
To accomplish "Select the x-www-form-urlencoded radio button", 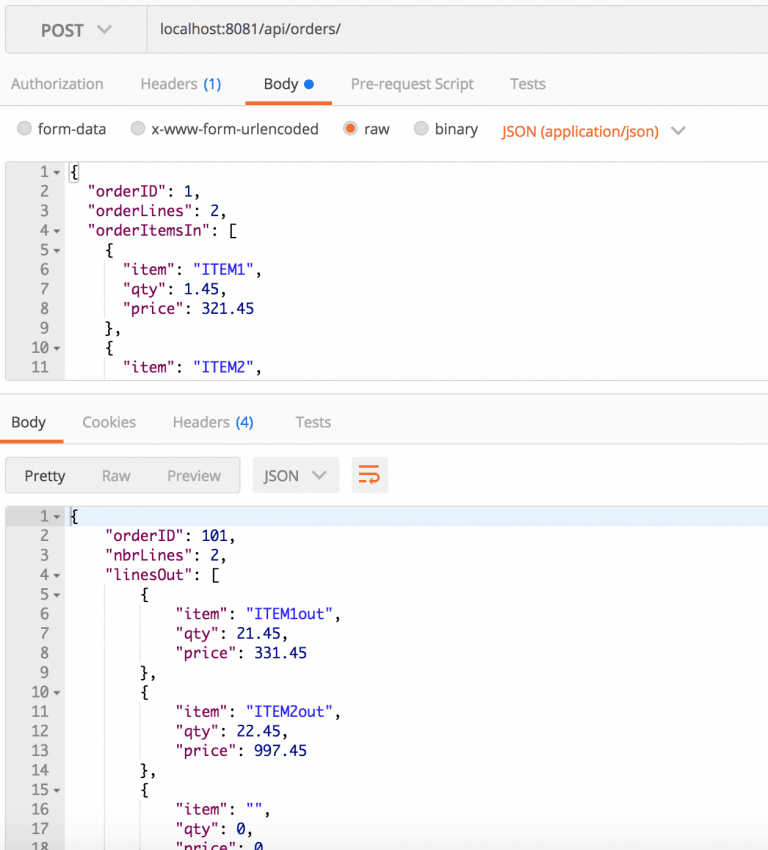I will 137,129.
